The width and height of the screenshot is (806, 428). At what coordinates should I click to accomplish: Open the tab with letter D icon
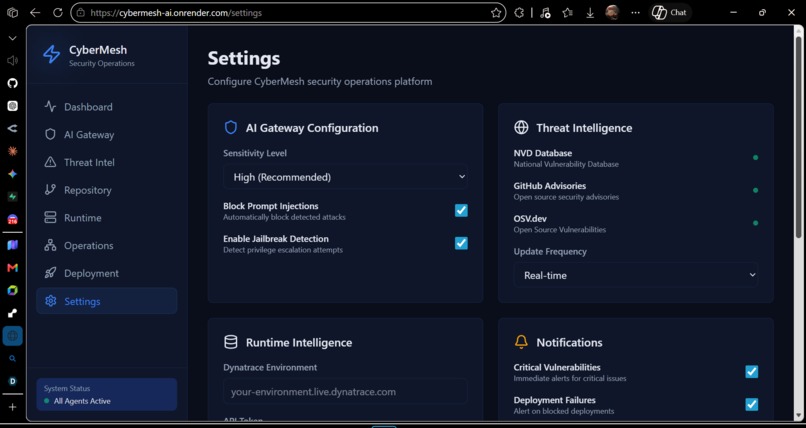click(x=12, y=381)
